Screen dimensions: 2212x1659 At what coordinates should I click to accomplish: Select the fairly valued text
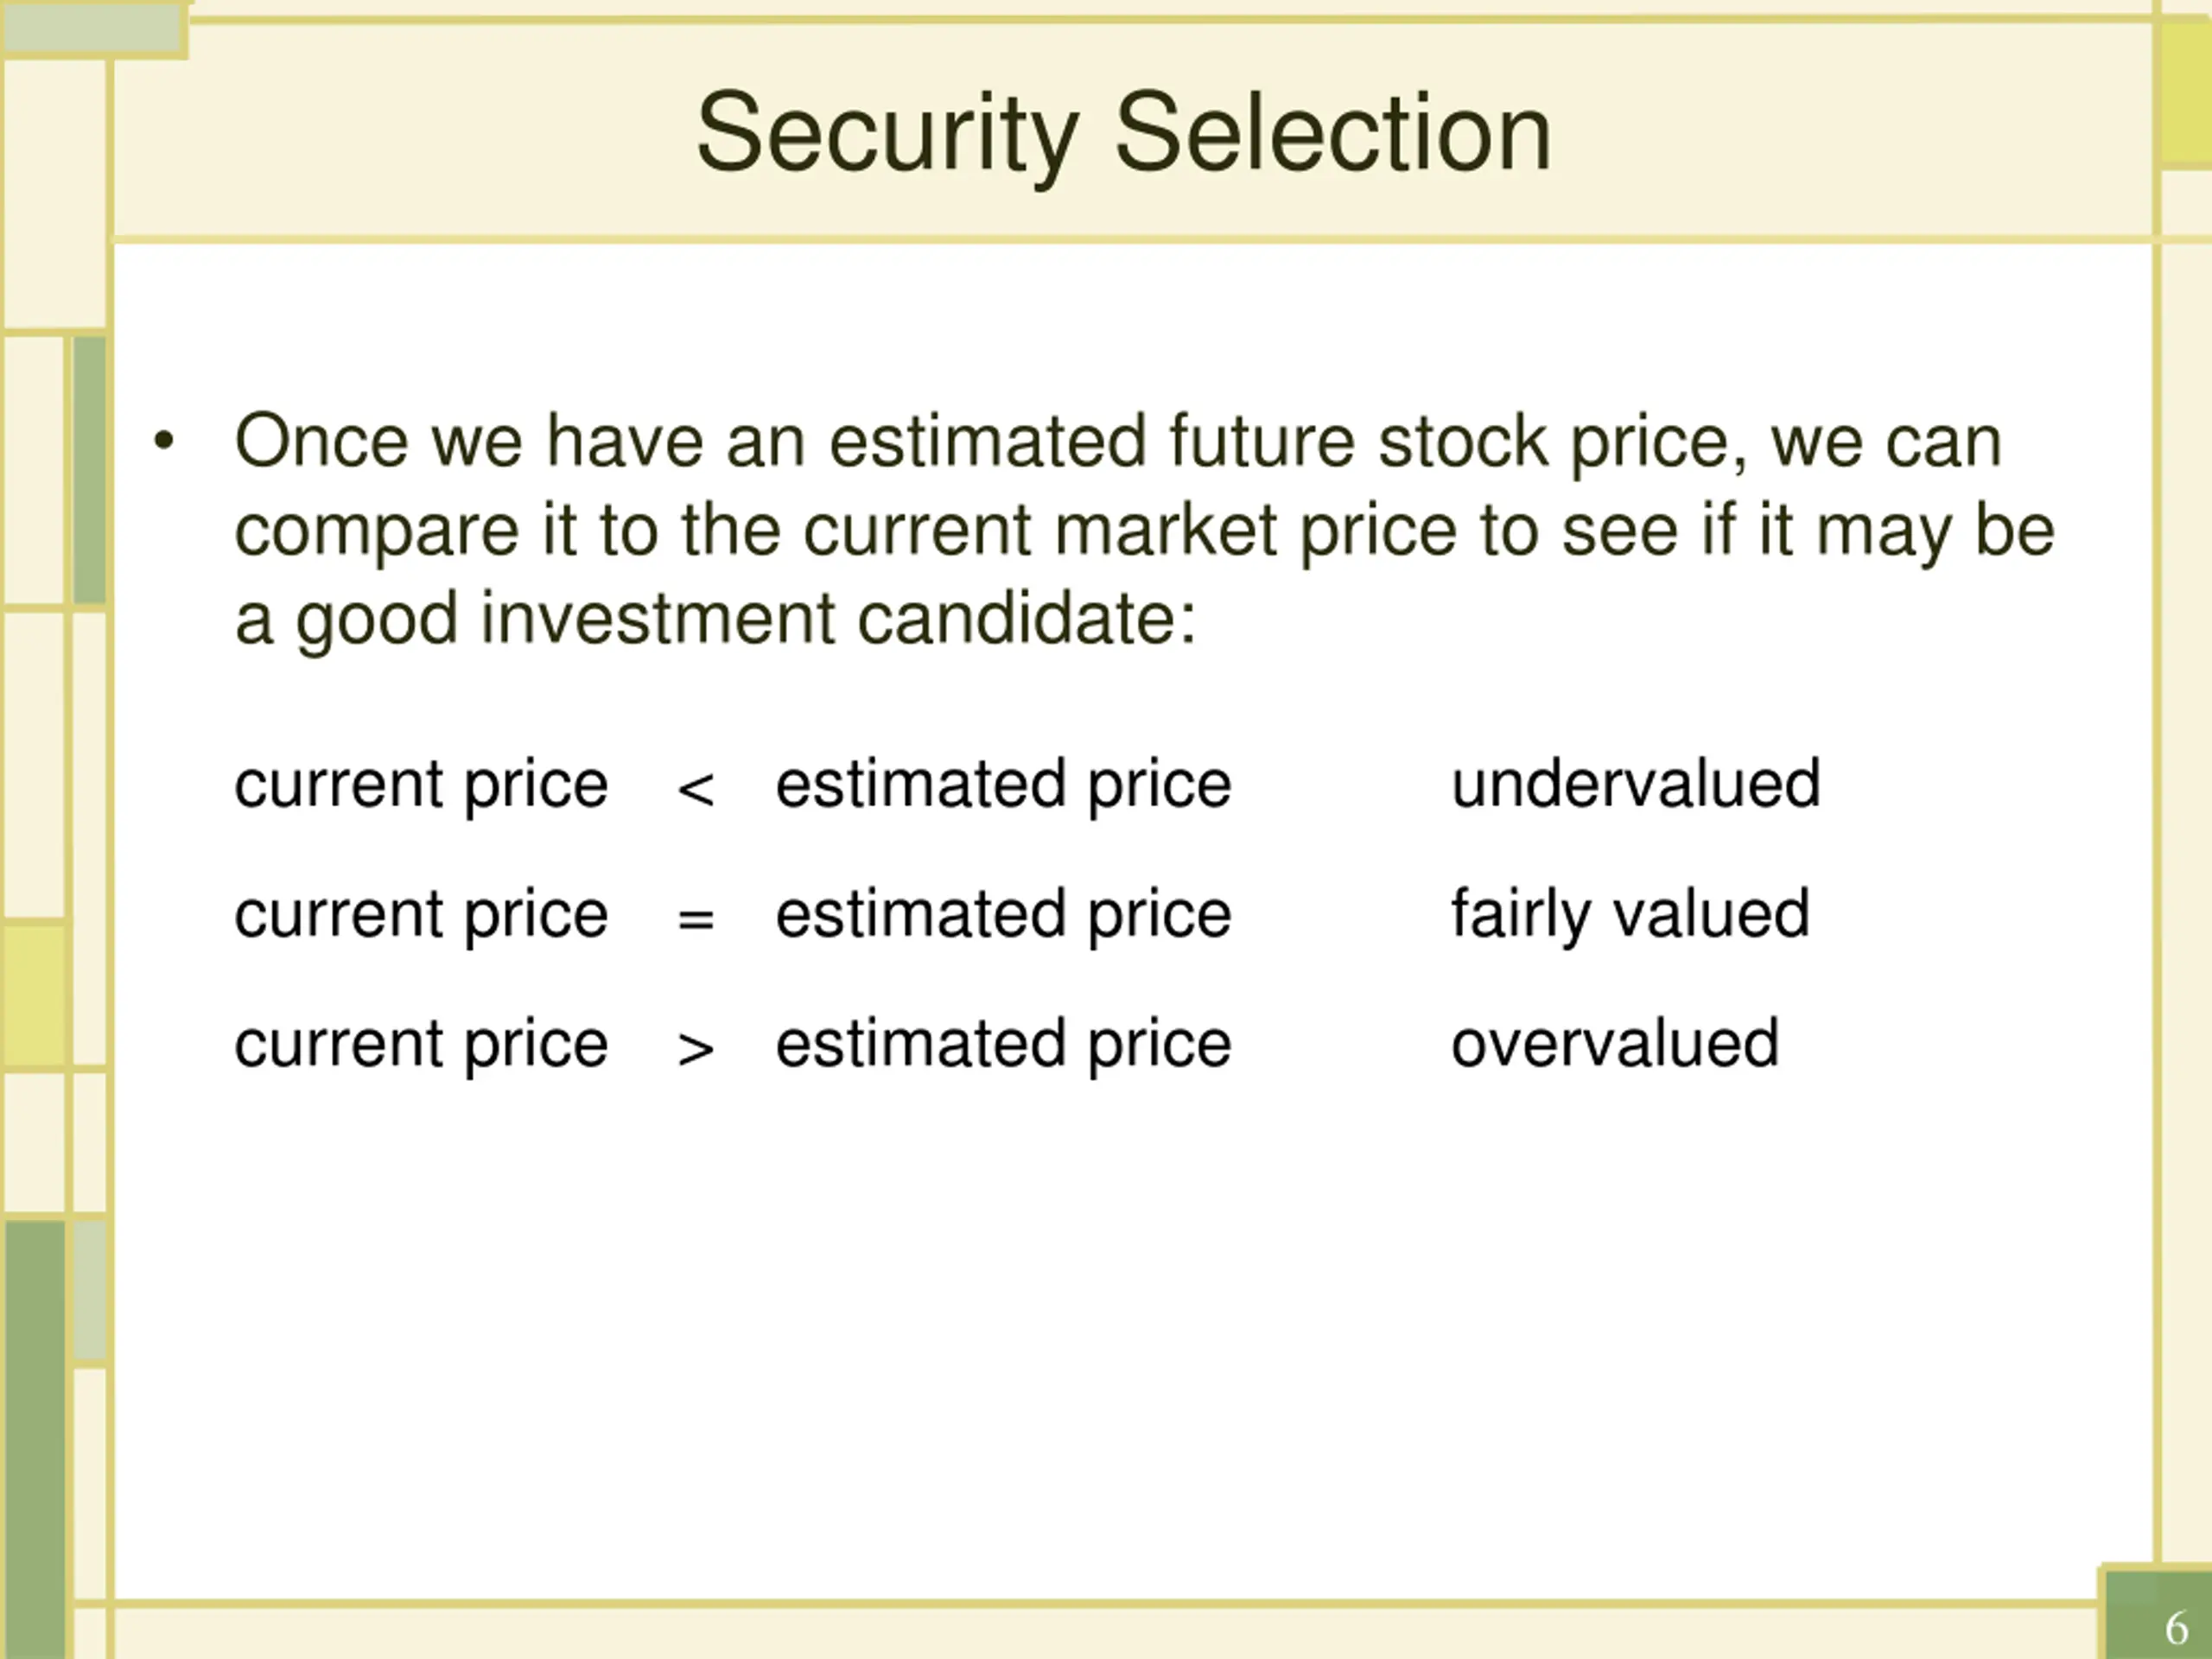[x=1630, y=916]
